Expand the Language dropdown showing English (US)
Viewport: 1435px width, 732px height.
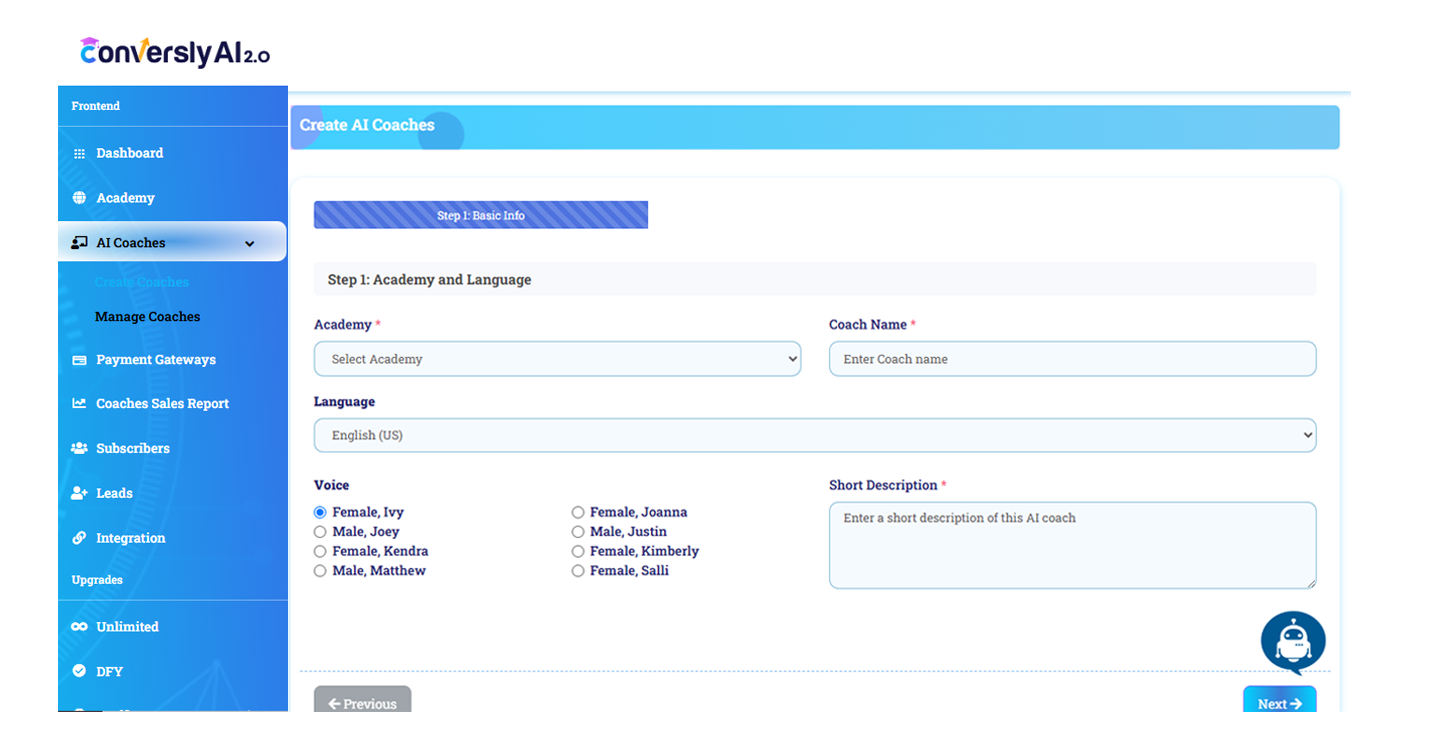(814, 435)
